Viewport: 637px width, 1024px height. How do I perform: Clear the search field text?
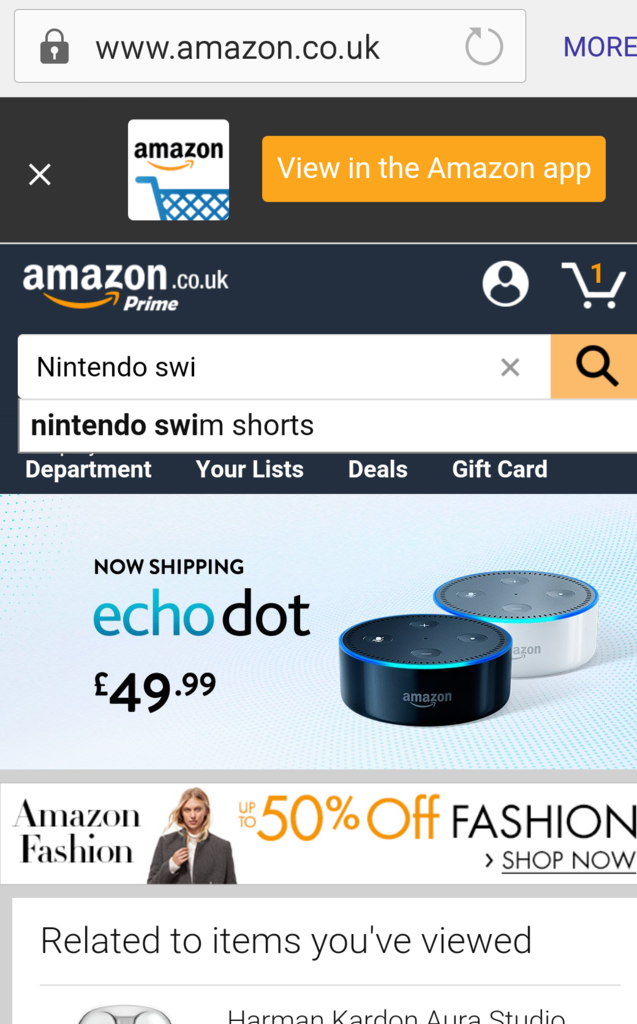click(x=510, y=367)
